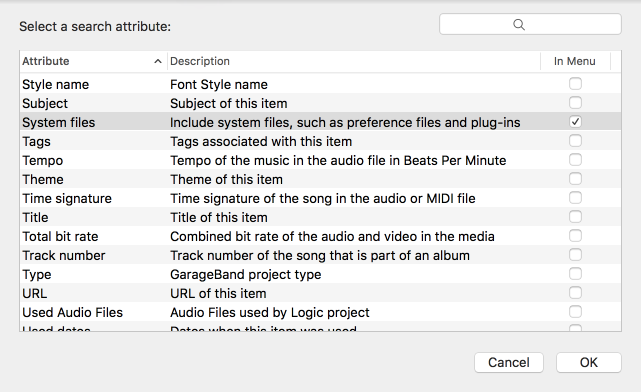Focus the attribute search field
The image size is (641, 392).
click(530, 25)
